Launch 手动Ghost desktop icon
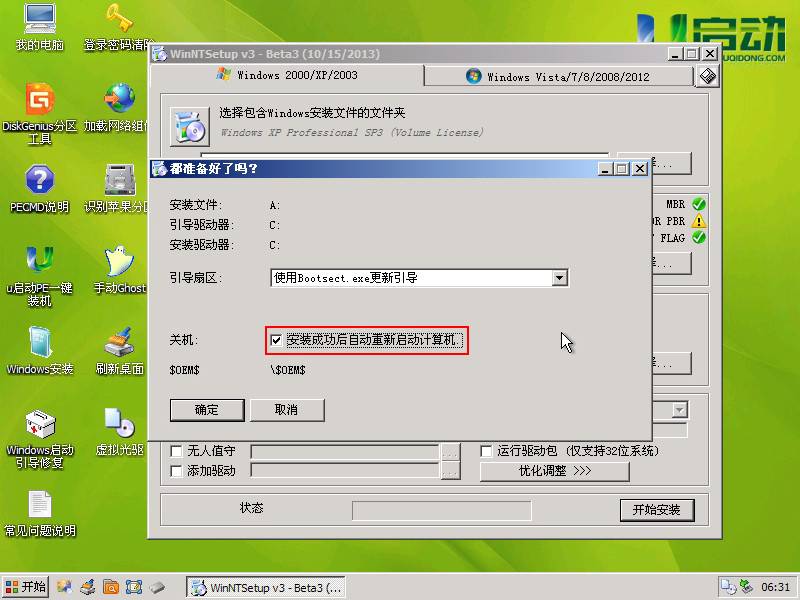800x600 pixels. click(119, 270)
